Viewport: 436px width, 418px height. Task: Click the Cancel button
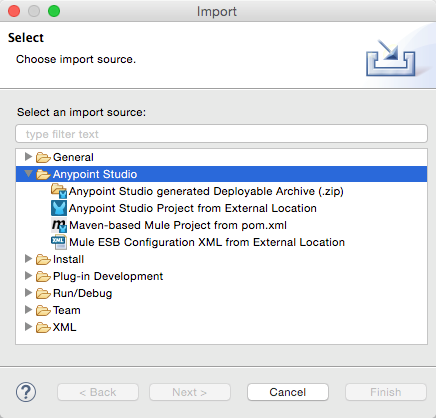tap(288, 392)
